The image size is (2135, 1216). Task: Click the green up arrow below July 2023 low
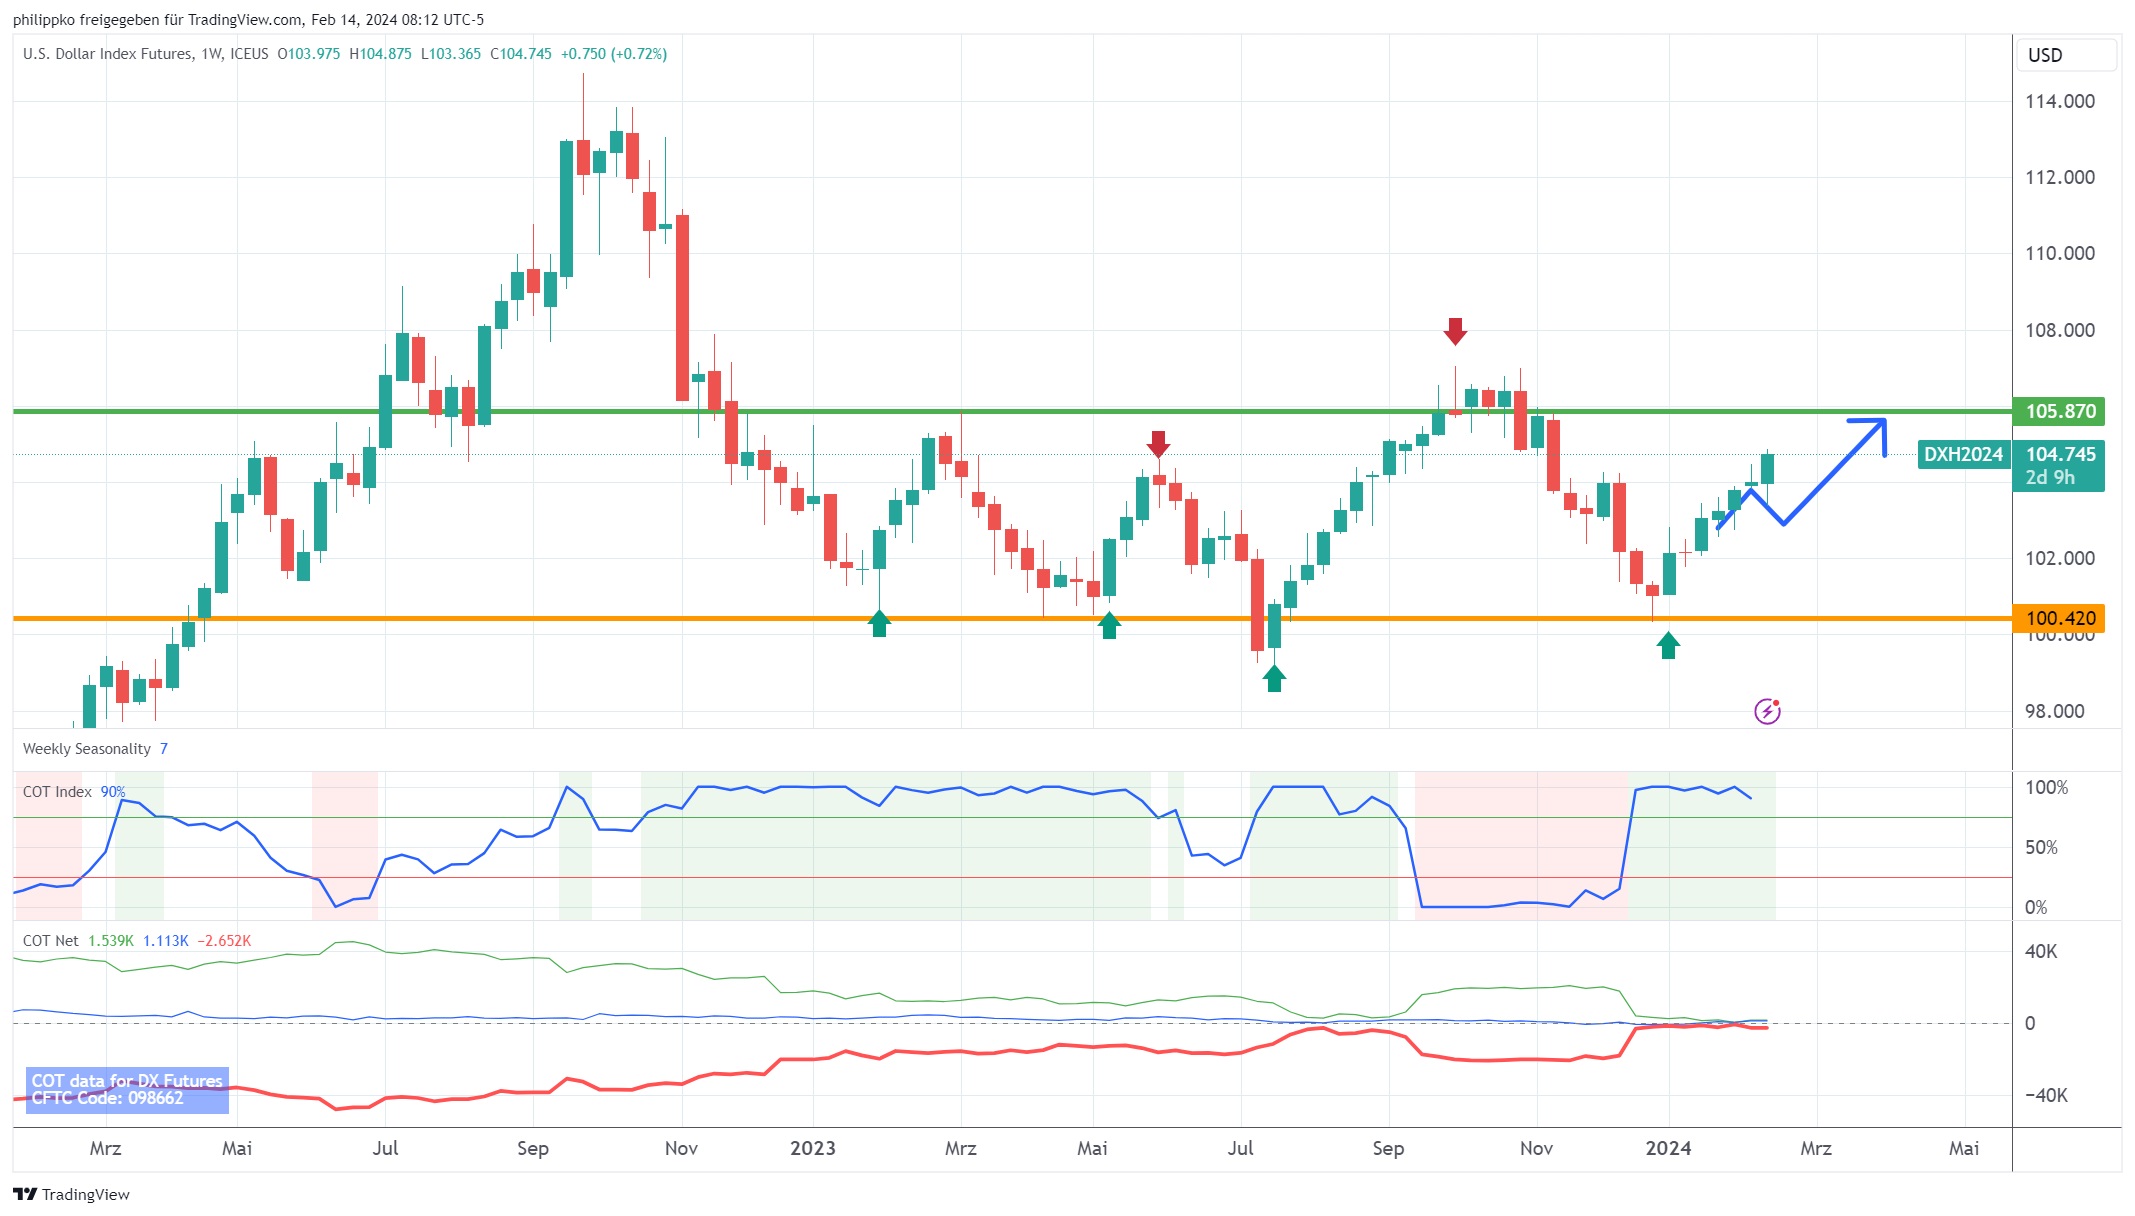click(x=1274, y=678)
